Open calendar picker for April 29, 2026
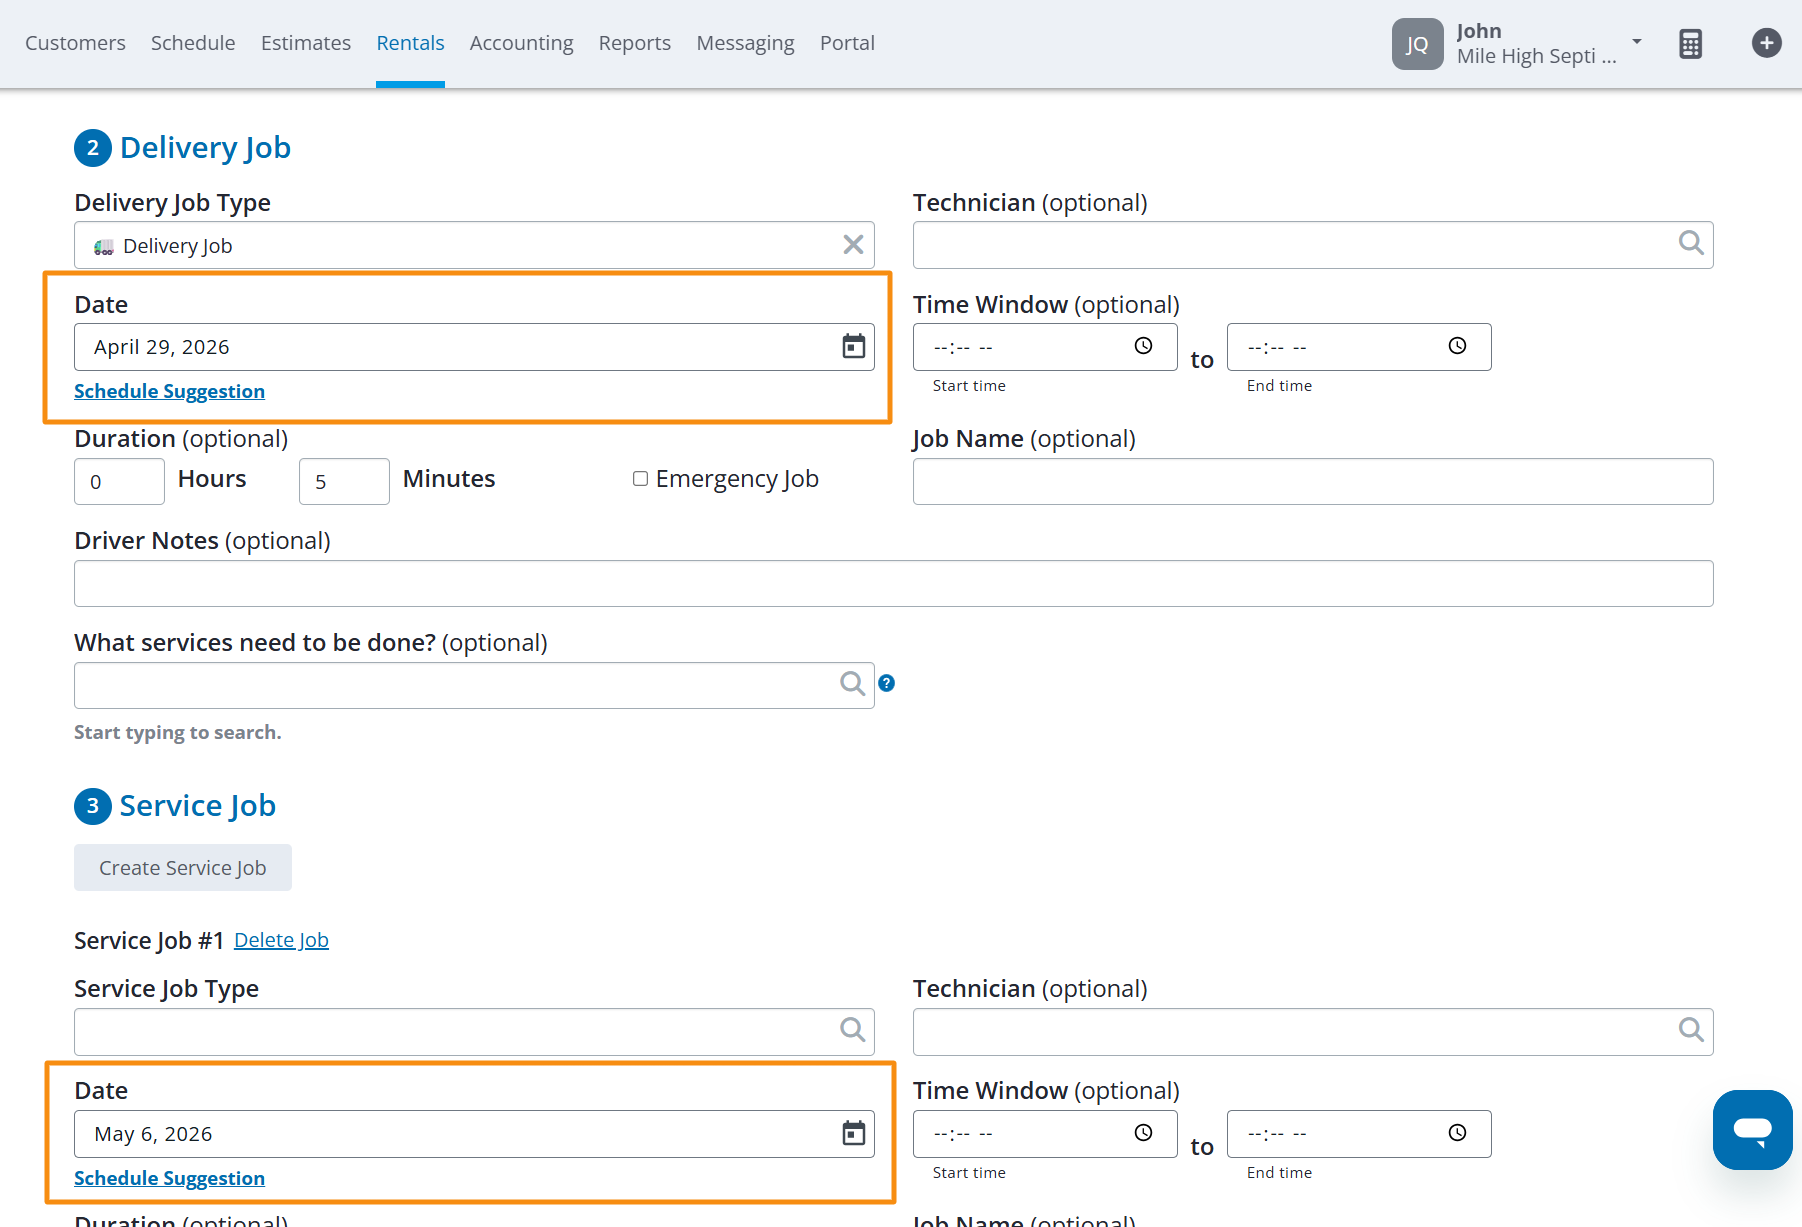1802x1227 pixels. click(853, 346)
